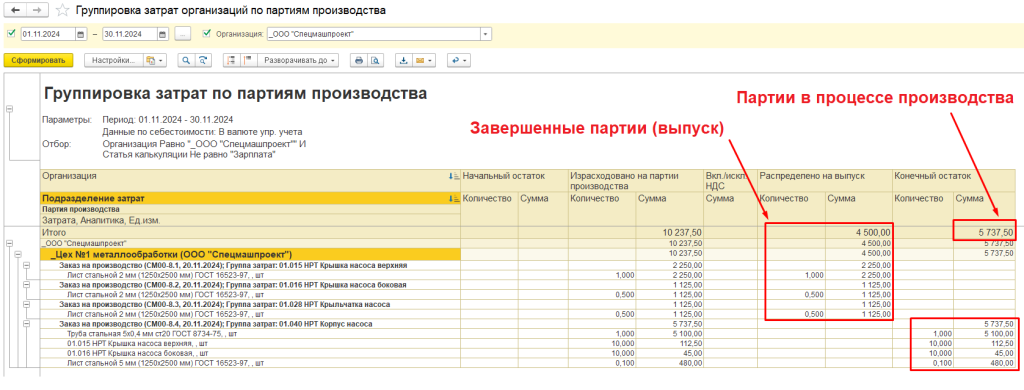Collapse Цех №1 металлообработки group

pyautogui.click(x=18, y=255)
